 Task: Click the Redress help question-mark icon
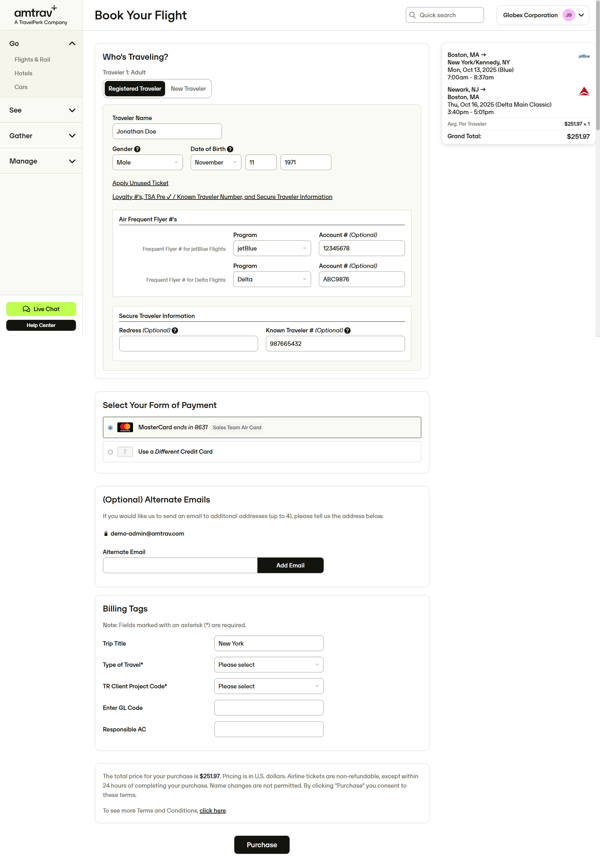click(175, 330)
